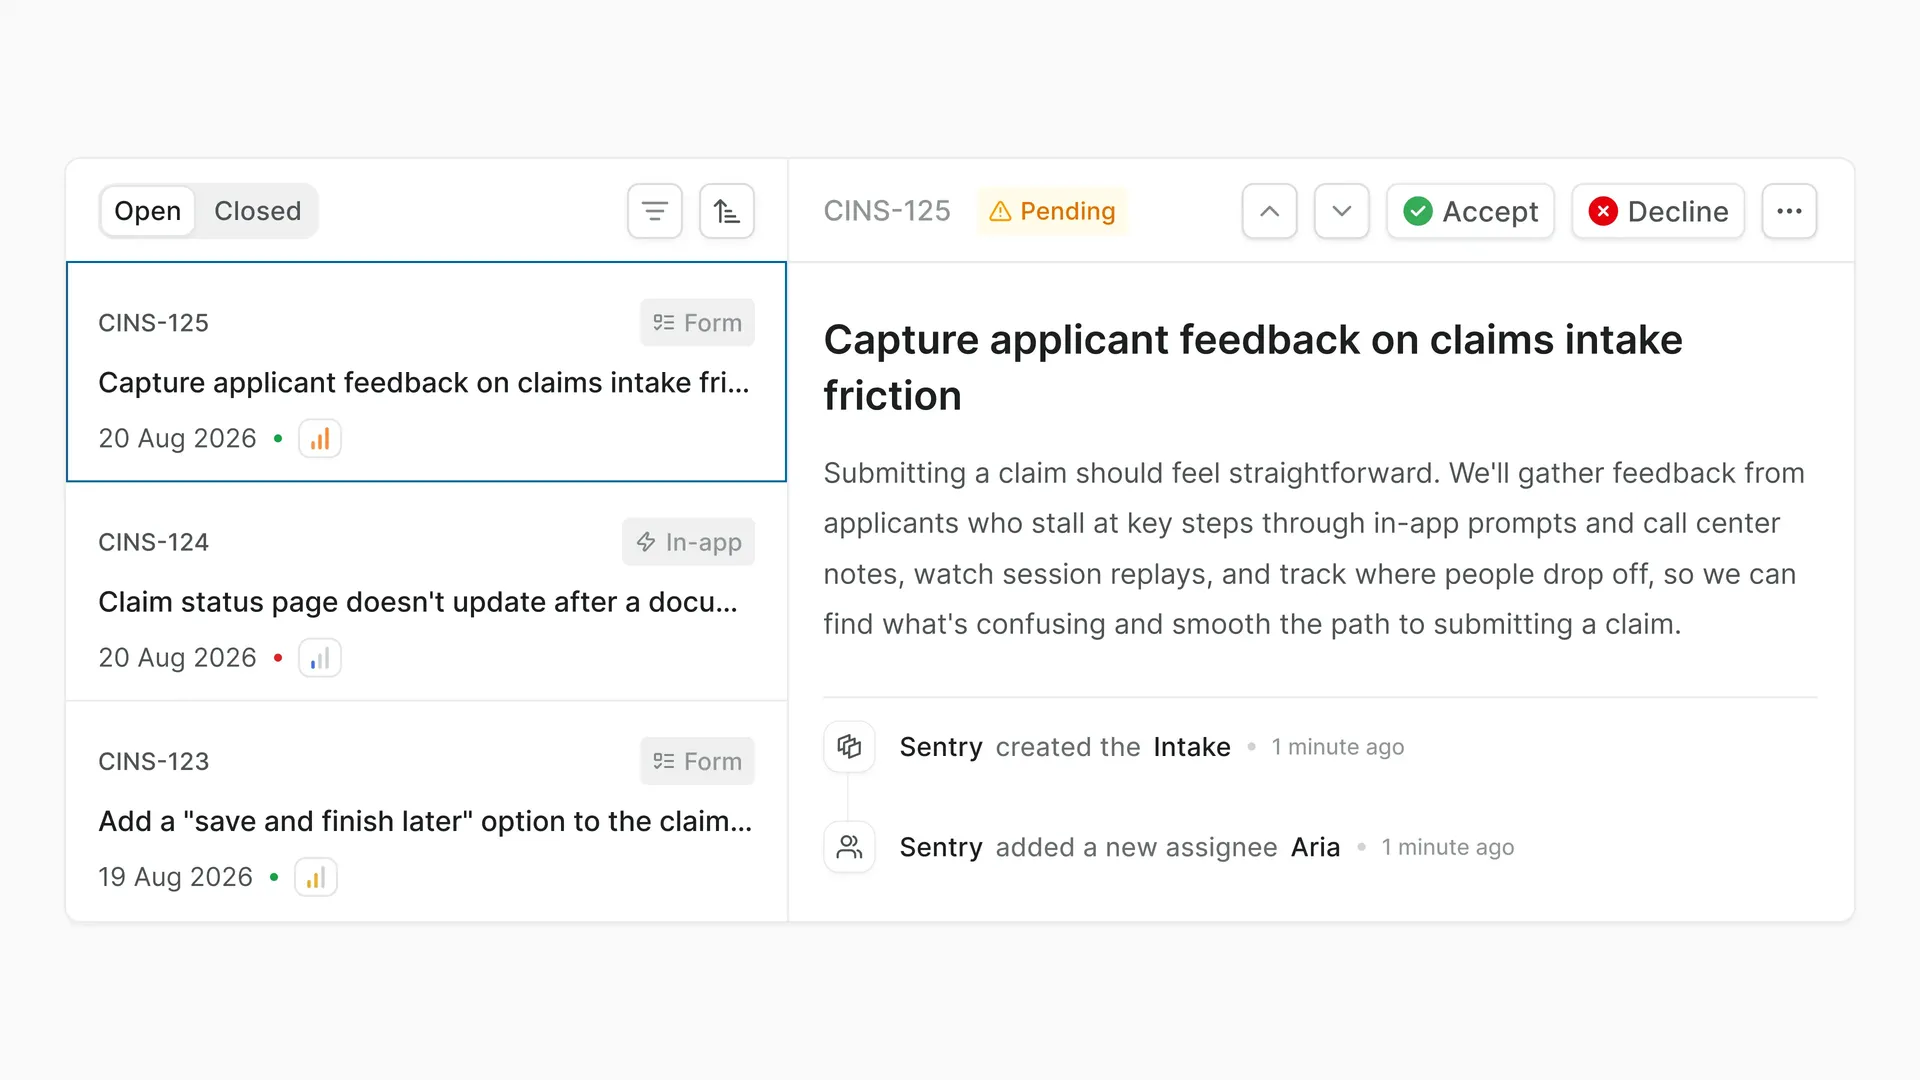Open the three-dot more options menu

click(x=1790, y=211)
